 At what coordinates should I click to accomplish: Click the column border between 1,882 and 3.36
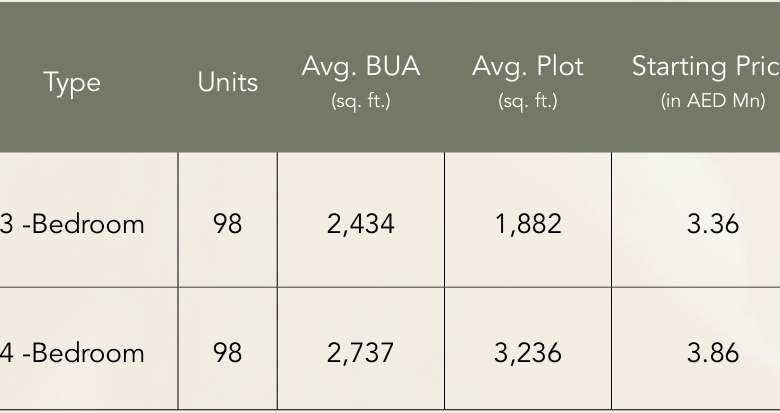pyautogui.click(x=611, y=224)
